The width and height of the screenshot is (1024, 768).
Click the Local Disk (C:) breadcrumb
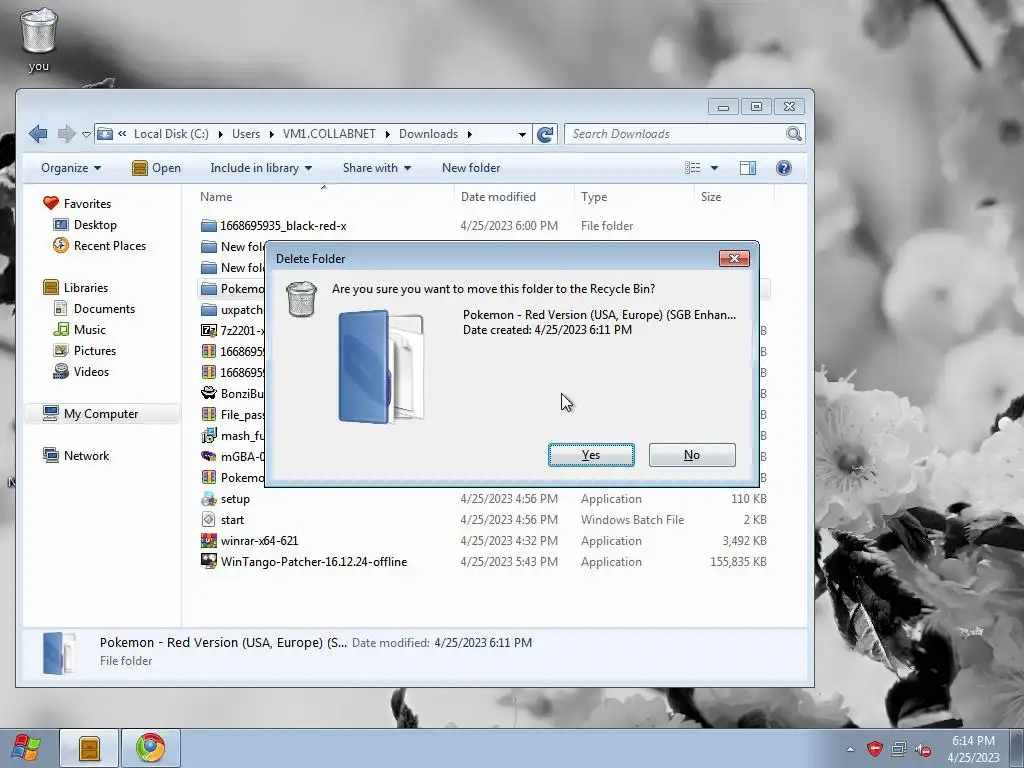pos(171,134)
